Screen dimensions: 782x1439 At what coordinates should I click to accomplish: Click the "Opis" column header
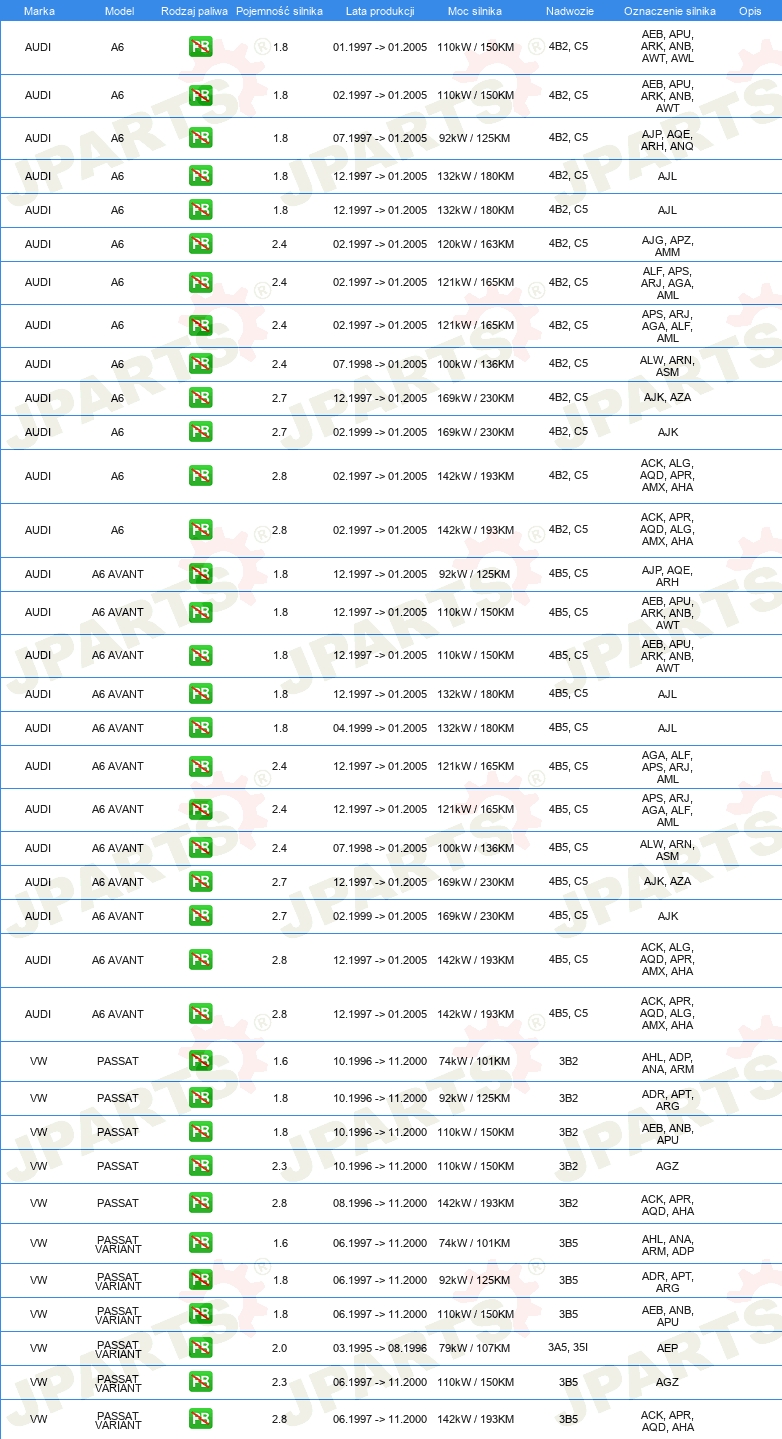click(x=749, y=11)
